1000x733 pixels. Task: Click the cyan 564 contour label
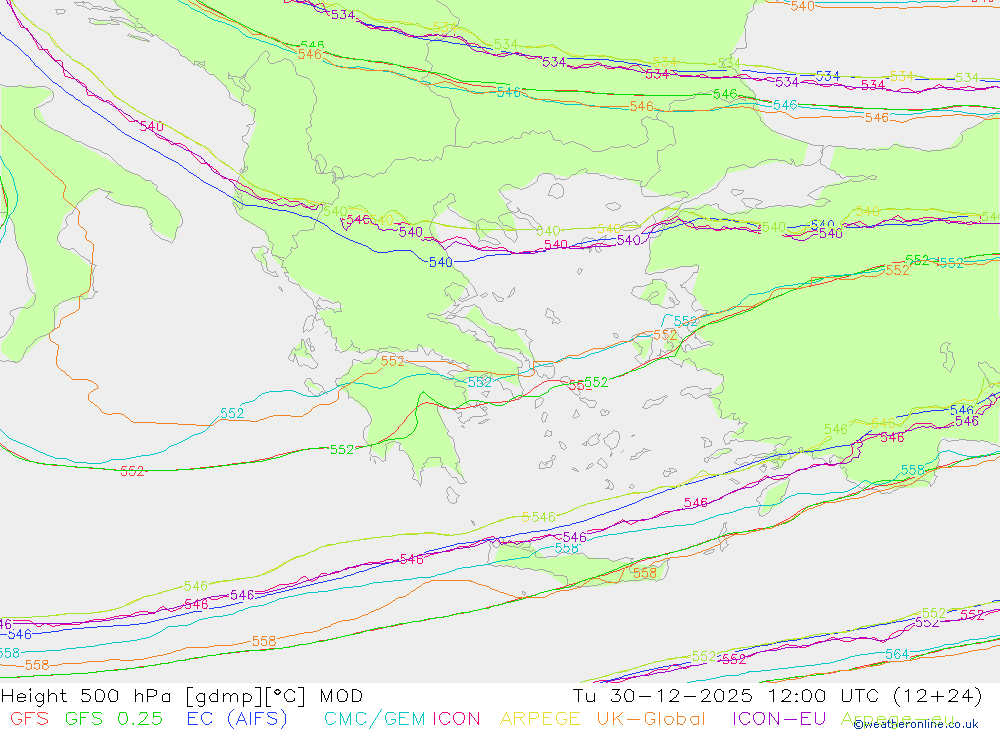pyautogui.click(x=897, y=654)
